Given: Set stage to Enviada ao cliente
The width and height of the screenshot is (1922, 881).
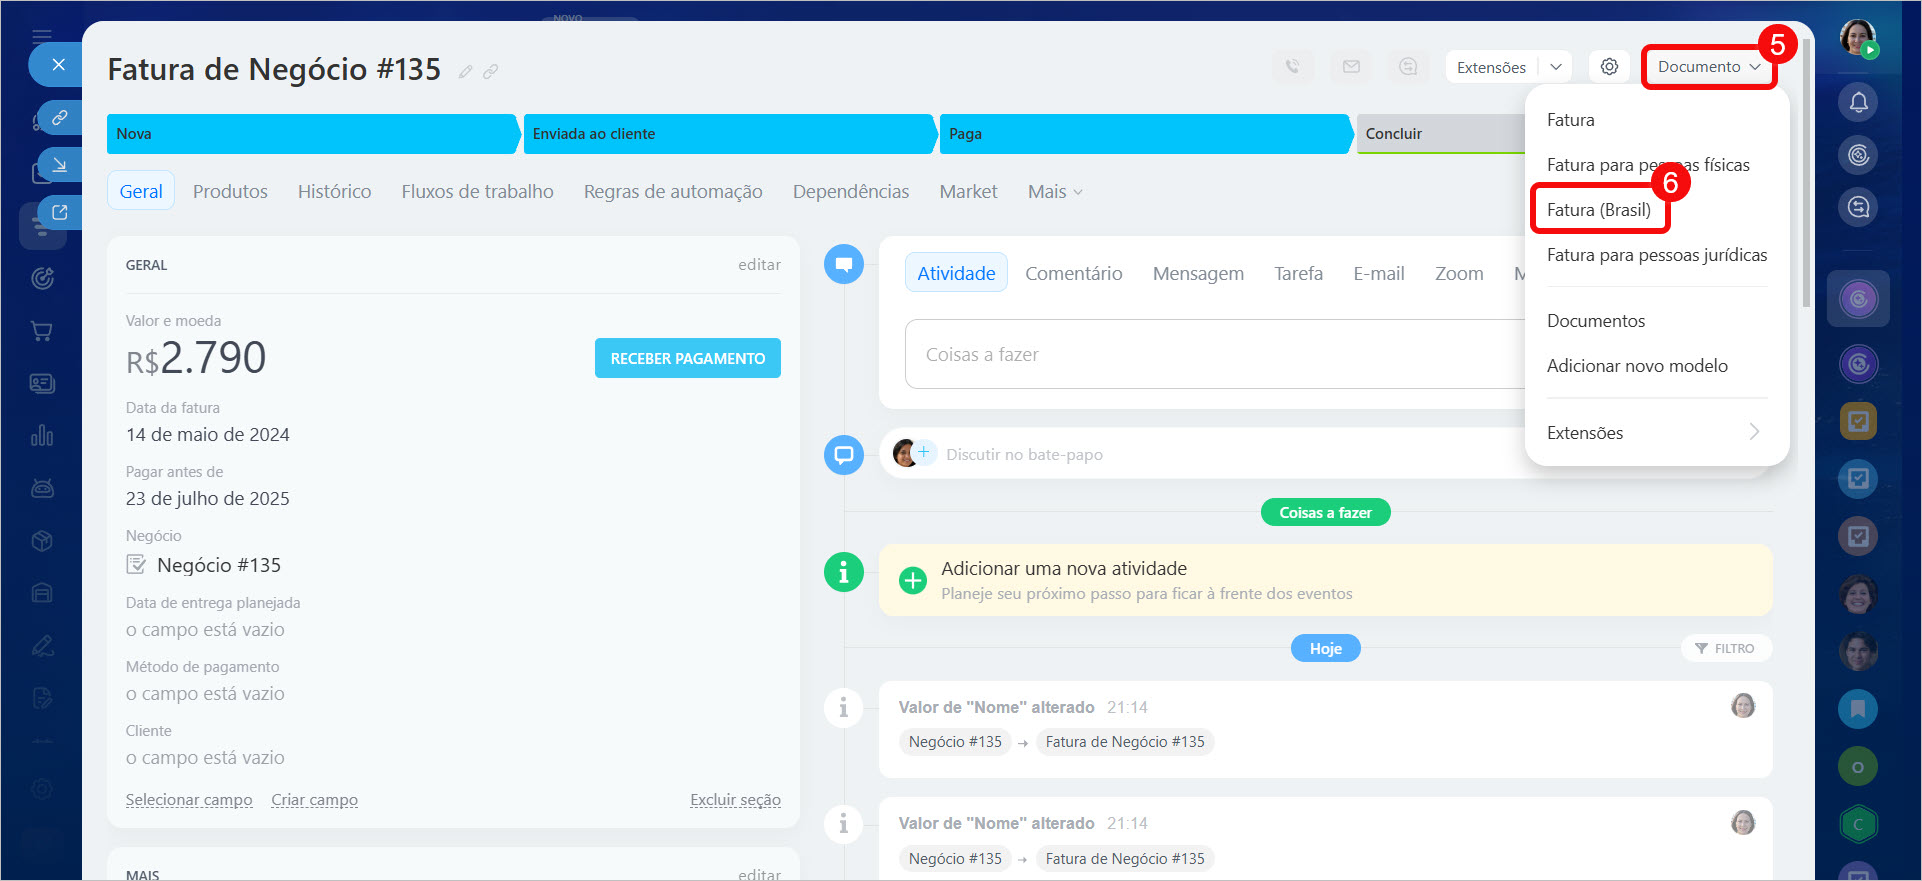Looking at the screenshot, I should [728, 134].
